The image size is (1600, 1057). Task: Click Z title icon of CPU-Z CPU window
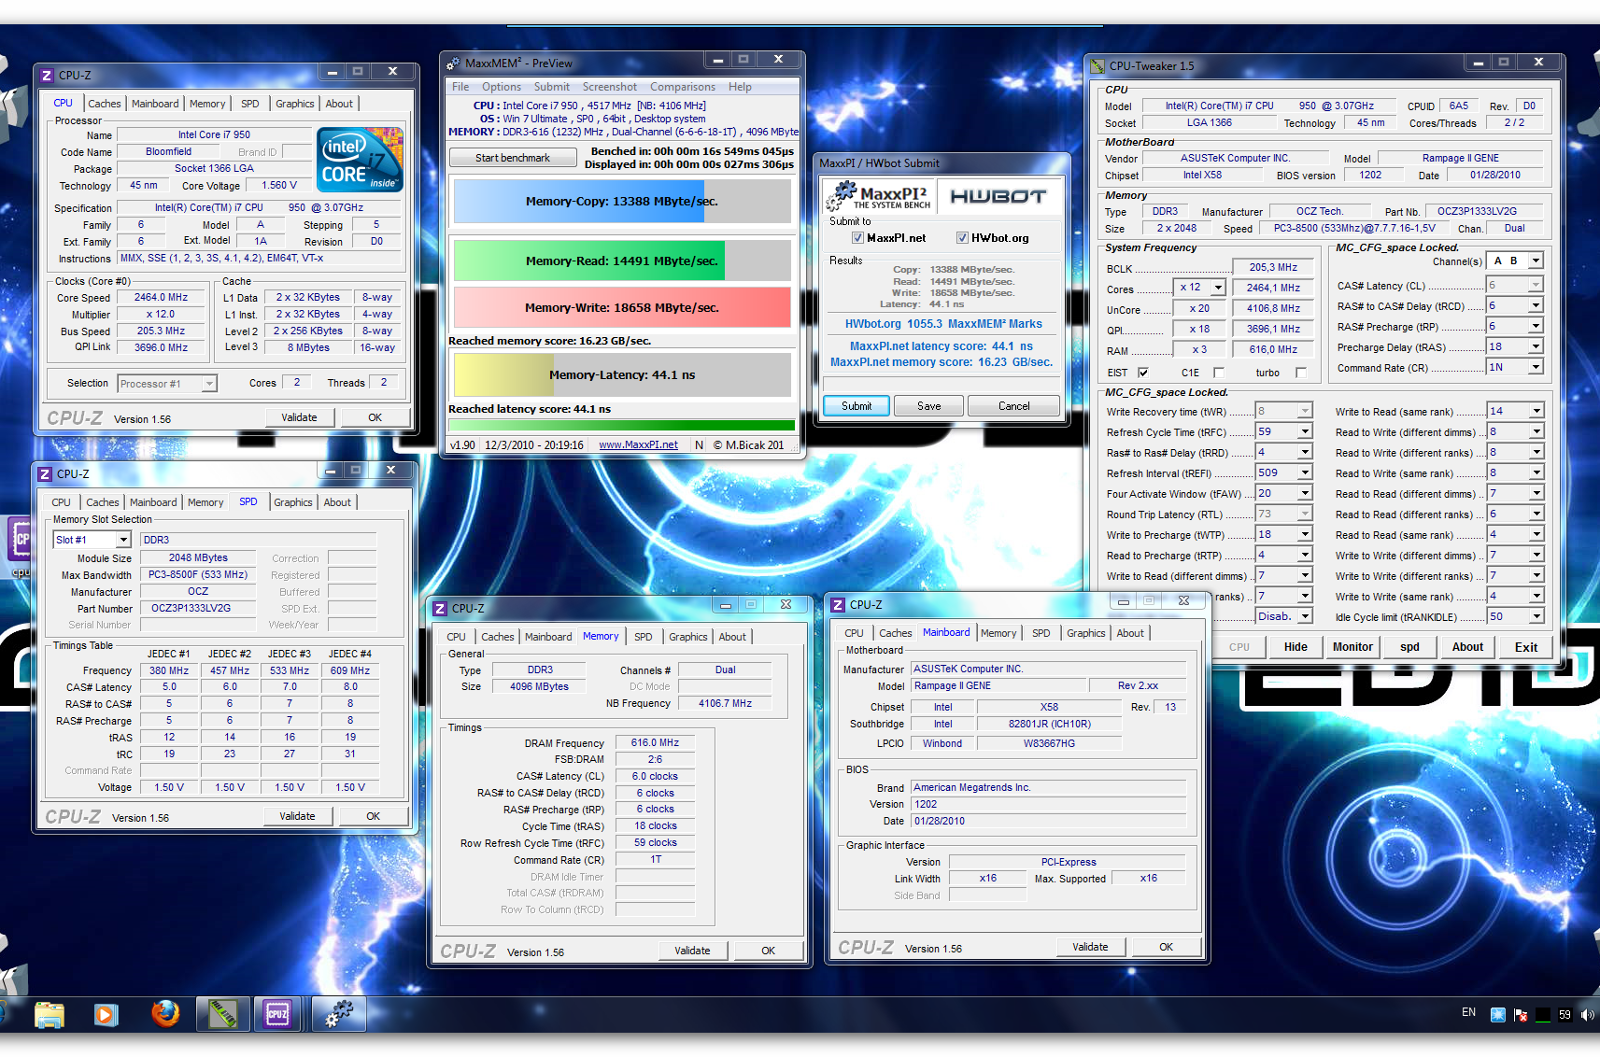click(x=47, y=75)
